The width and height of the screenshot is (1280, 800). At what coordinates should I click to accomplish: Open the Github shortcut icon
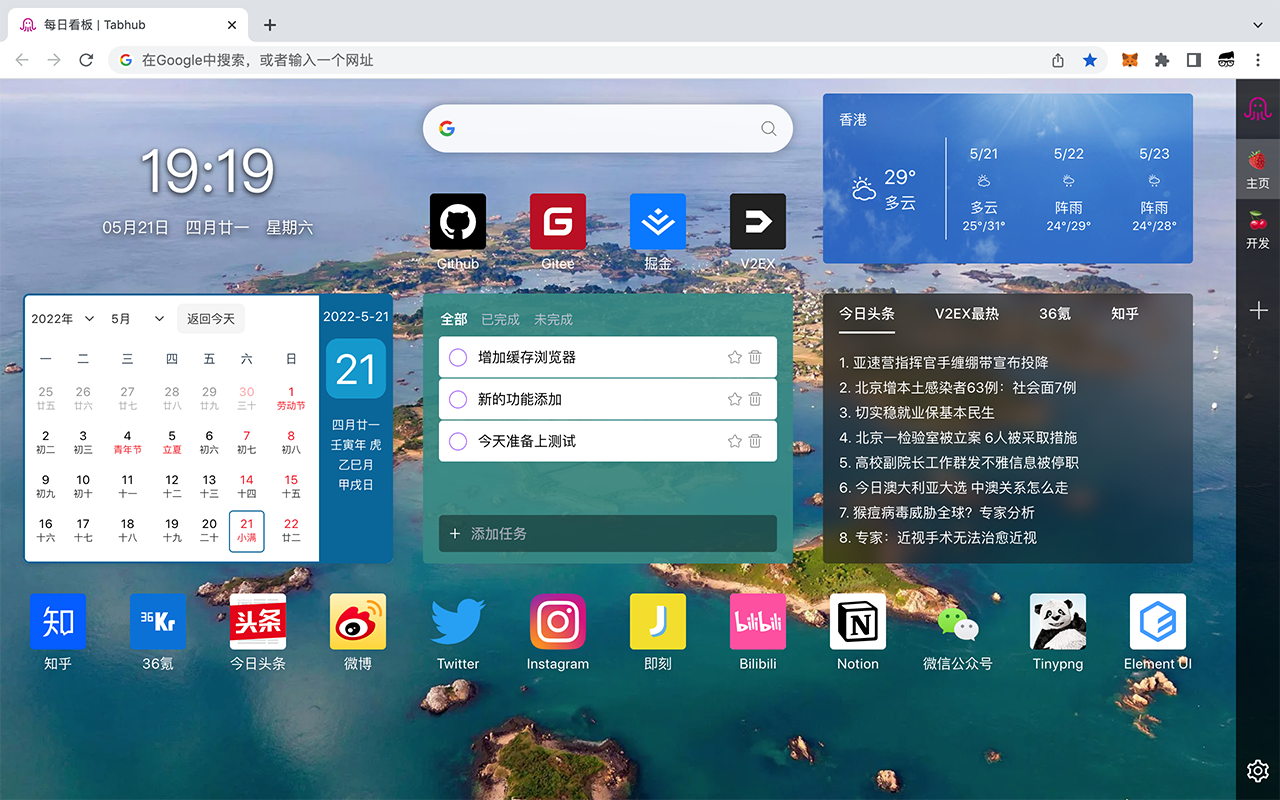(x=457, y=221)
